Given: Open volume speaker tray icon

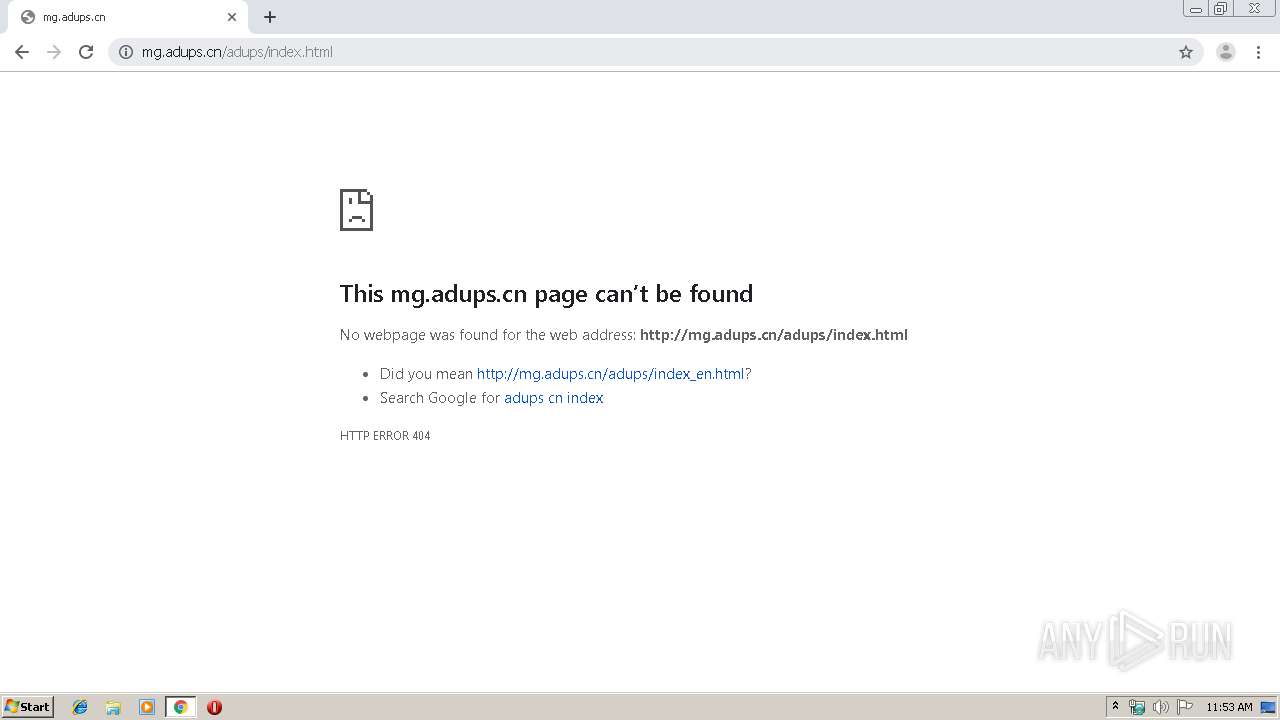Looking at the screenshot, I should [1161, 707].
